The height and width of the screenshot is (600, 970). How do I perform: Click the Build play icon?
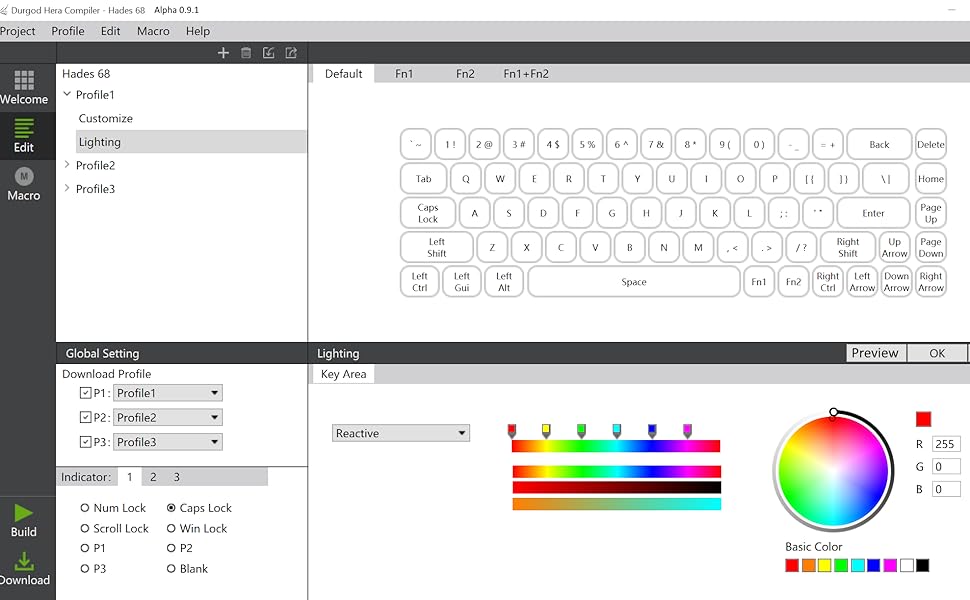(x=24, y=519)
